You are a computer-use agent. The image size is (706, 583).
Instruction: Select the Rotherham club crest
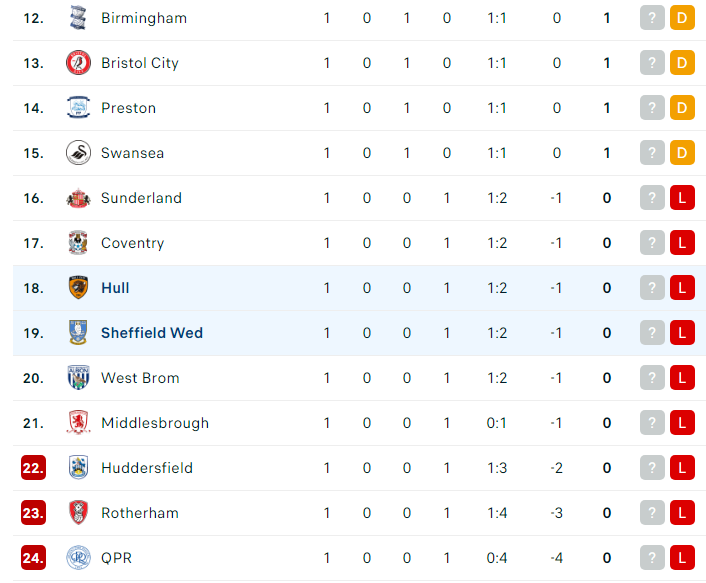pos(78,513)
